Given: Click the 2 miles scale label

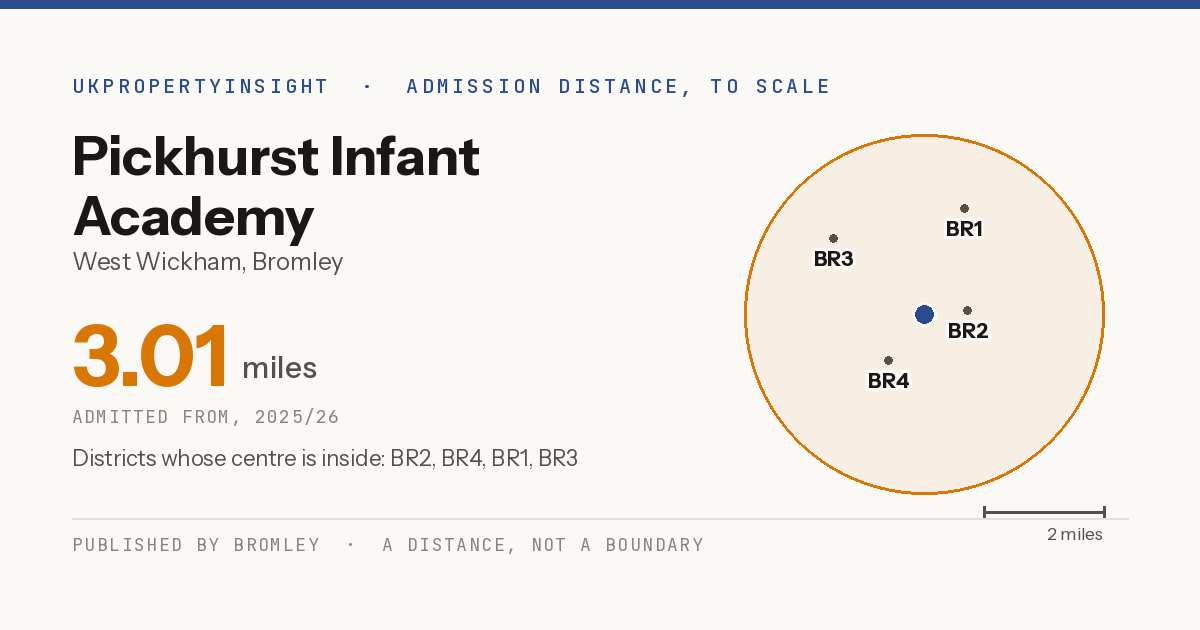Looking at the screenshot, I should pyautogui.click(x=1075, y=534).
